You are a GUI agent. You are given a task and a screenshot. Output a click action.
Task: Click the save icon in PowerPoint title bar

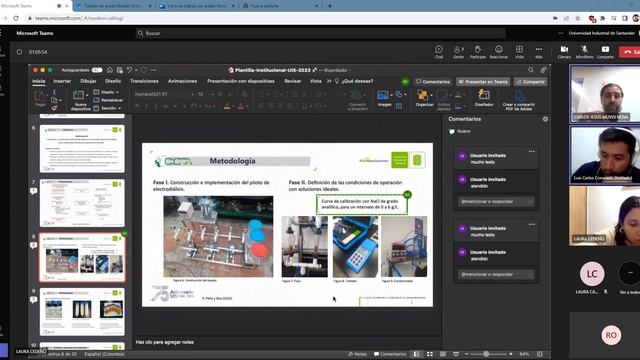point(120,70)
